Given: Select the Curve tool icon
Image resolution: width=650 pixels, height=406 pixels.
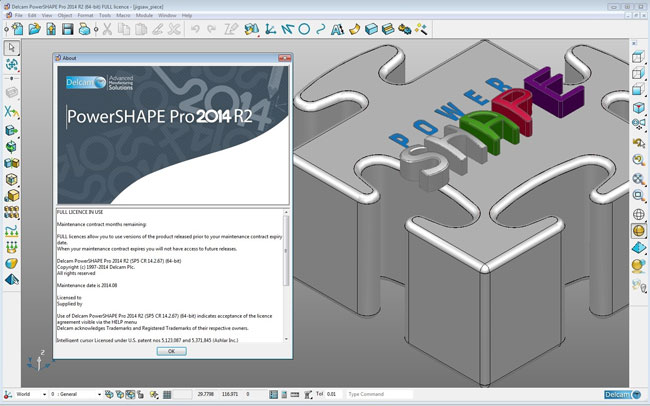Looking at the screenshot, I should point(321,29).
